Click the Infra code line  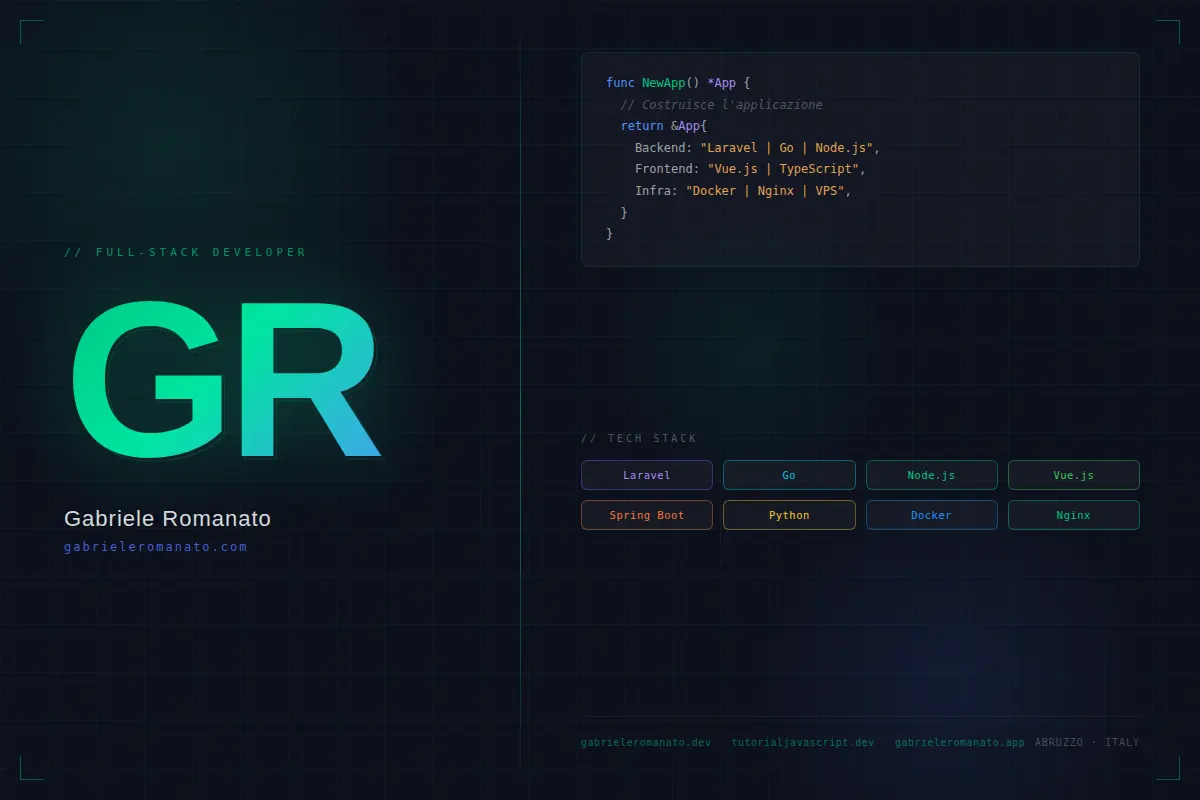pyautogui.click(x=743, y=191)
